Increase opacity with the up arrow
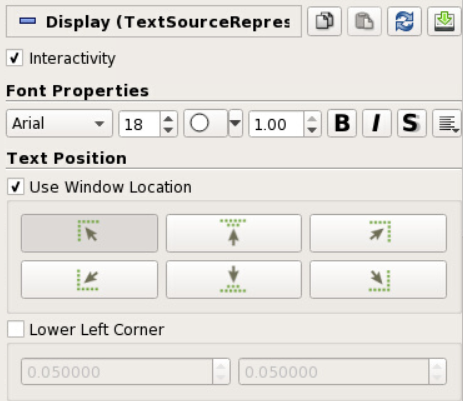The image size is (463, 401). [x=312, y=118]
